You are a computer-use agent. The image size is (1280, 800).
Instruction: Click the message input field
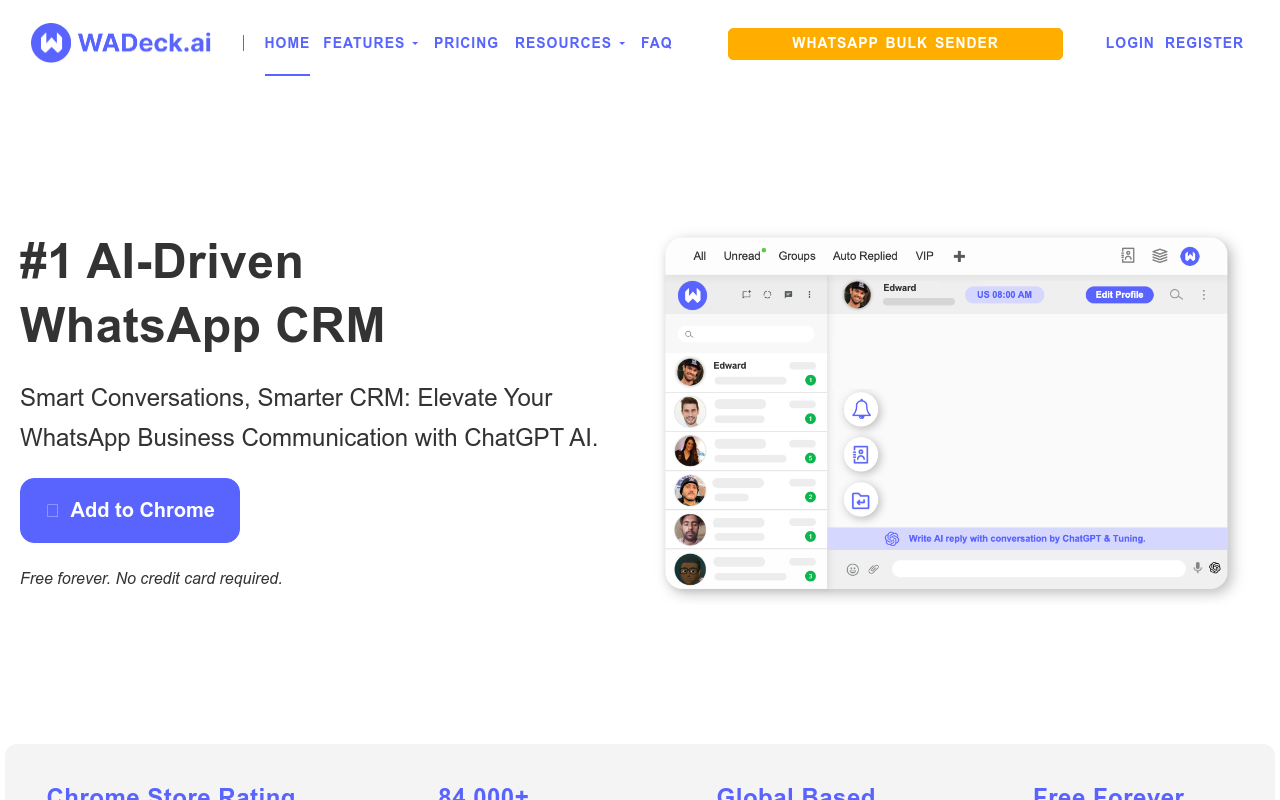point(1038,569)
